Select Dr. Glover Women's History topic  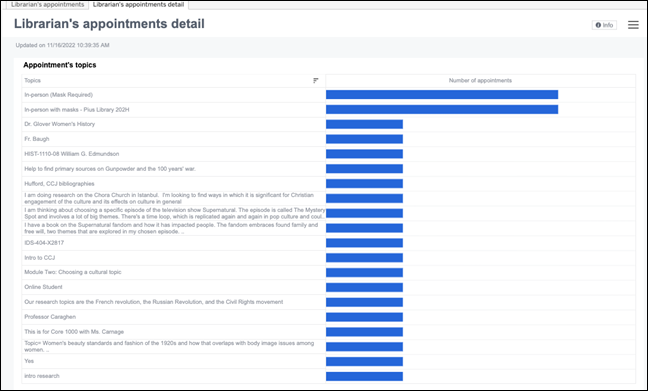[x=60, y=124]
